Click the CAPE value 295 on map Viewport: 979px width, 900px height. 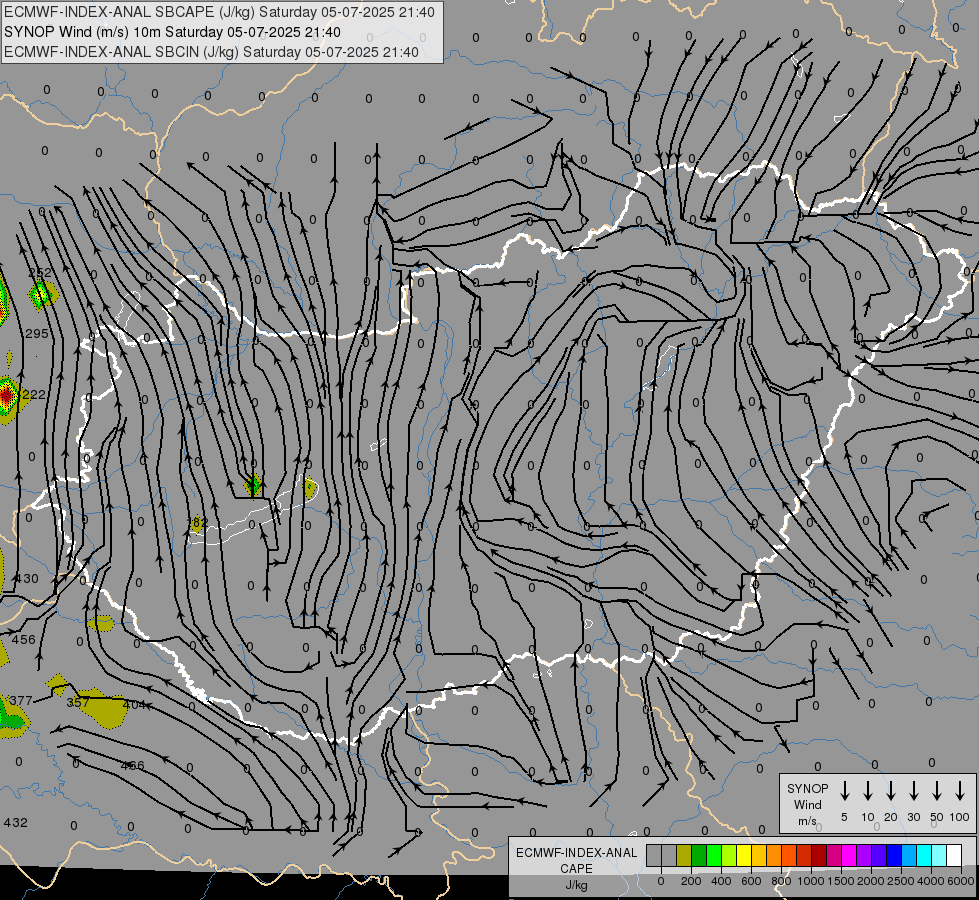click(x=37, y=334)
